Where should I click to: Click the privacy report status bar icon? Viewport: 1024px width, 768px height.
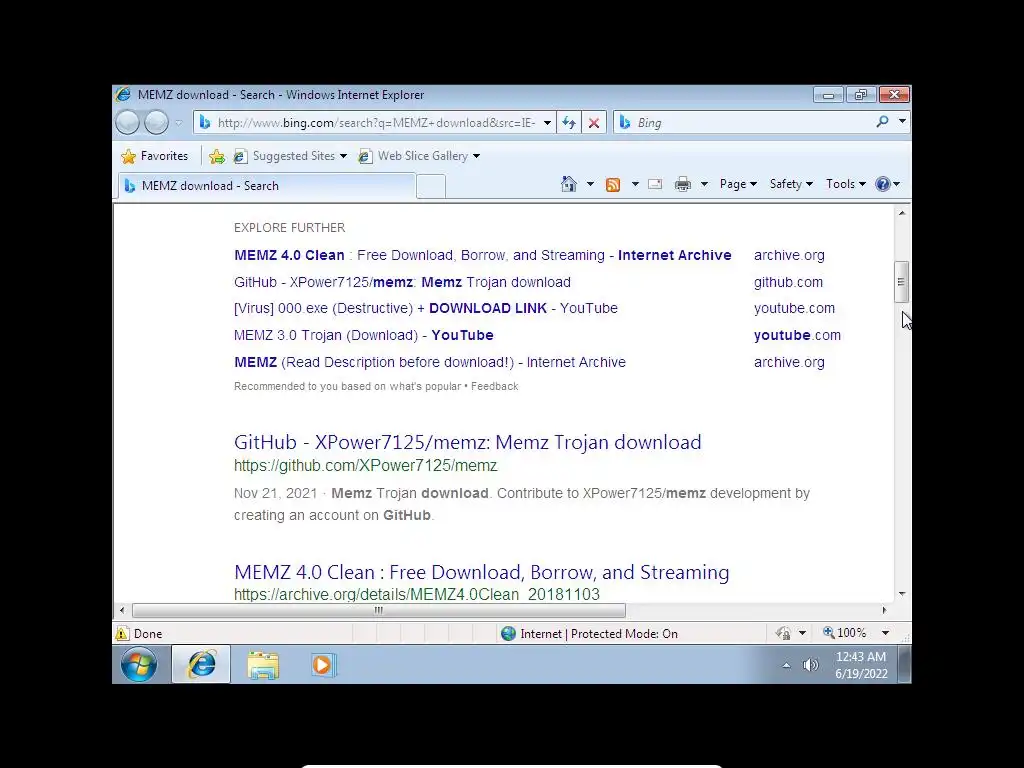click(x=783, y=633)
